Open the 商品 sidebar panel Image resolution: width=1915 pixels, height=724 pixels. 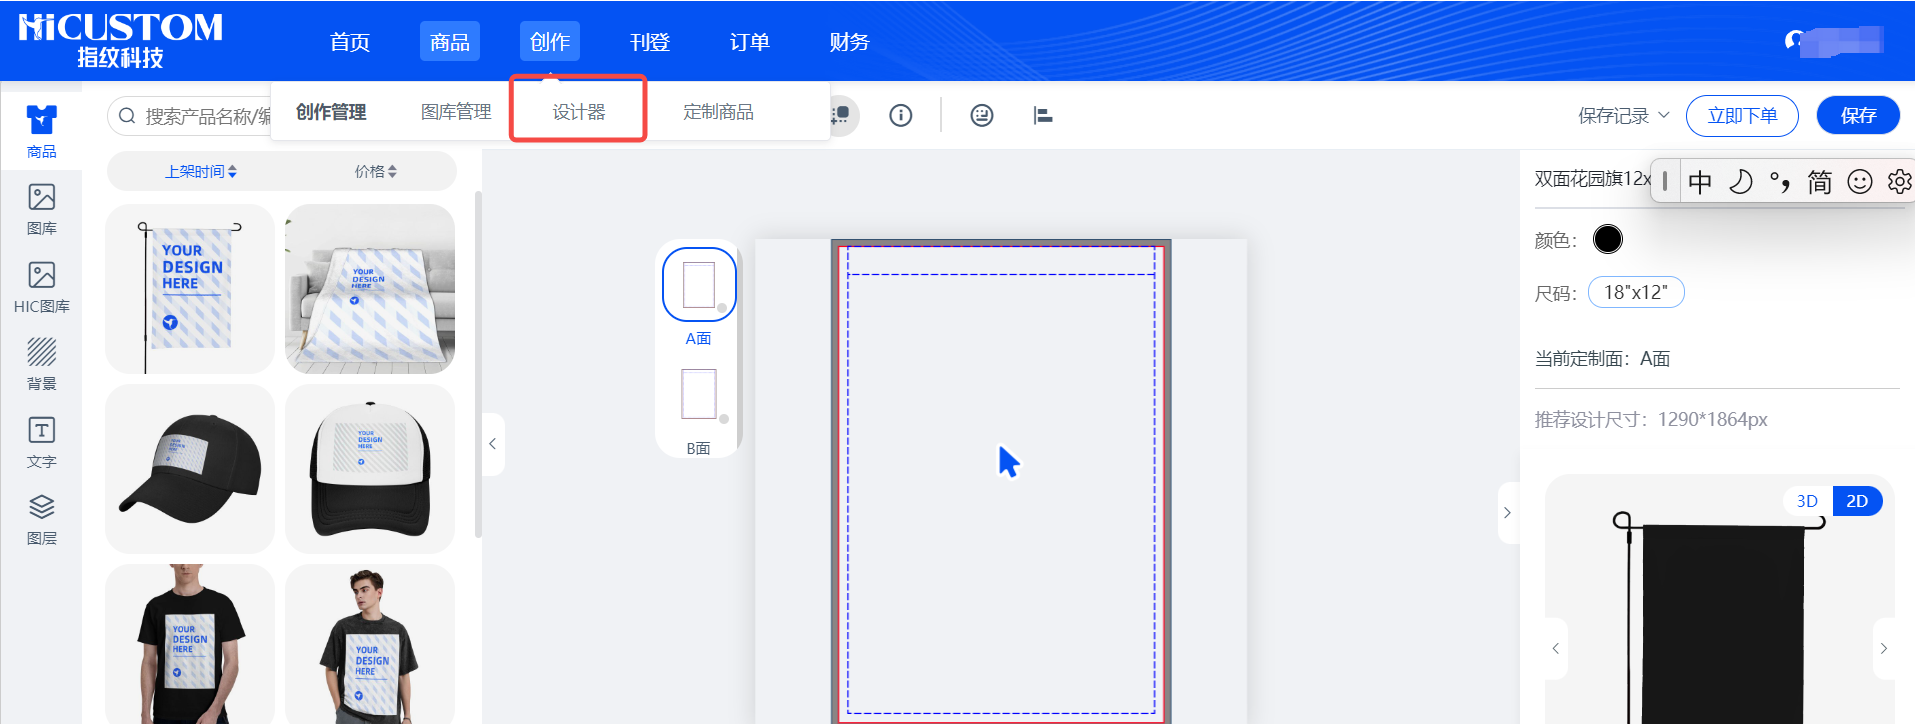41,131
